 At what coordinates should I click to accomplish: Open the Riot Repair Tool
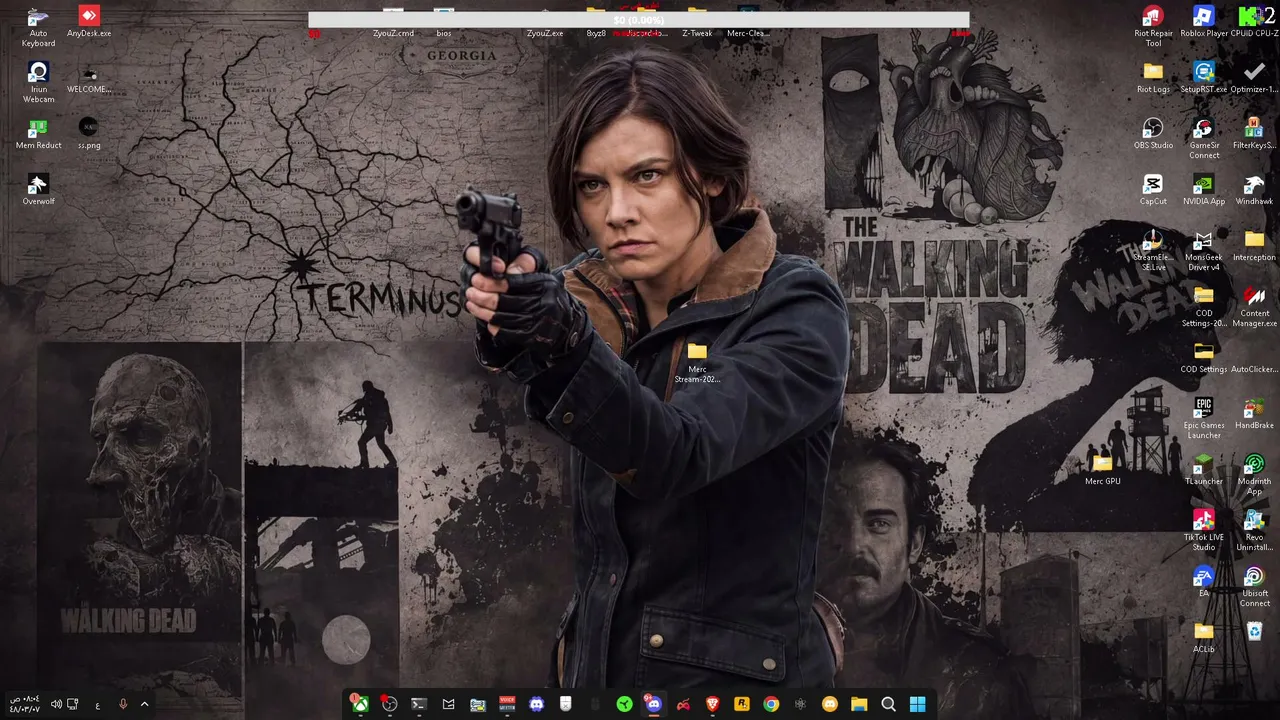coord(1153,27)
